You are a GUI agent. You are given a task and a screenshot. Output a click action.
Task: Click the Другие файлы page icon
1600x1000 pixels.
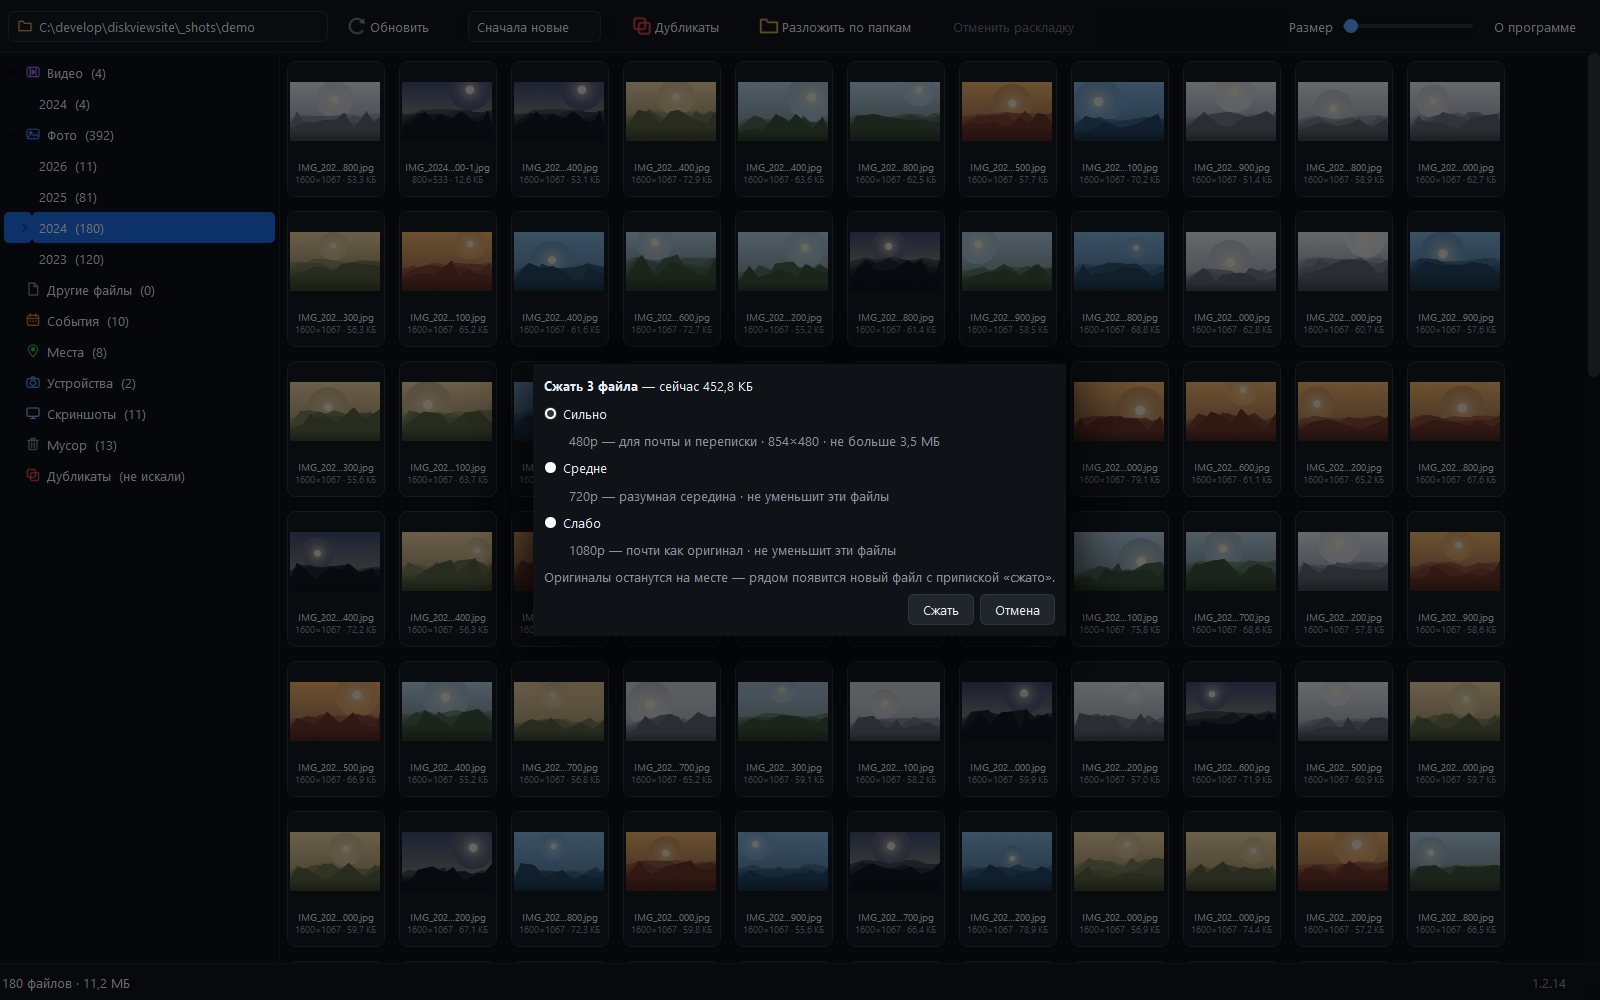tap(33, 289)
